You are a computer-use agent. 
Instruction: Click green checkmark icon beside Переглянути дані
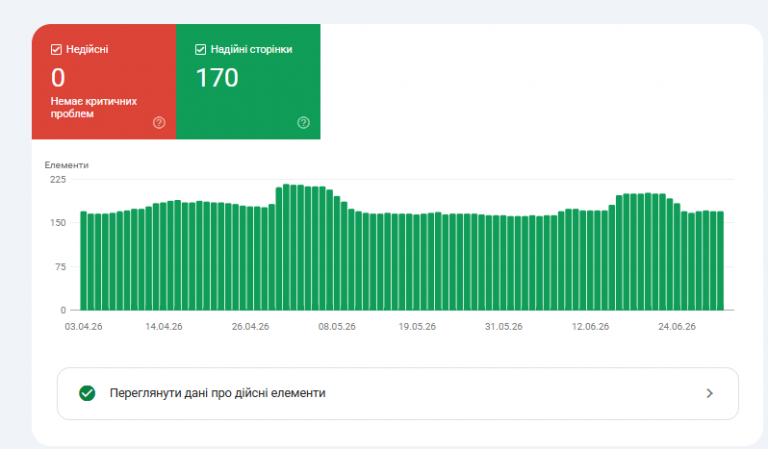pyautogui.click(x=87, y=393)
